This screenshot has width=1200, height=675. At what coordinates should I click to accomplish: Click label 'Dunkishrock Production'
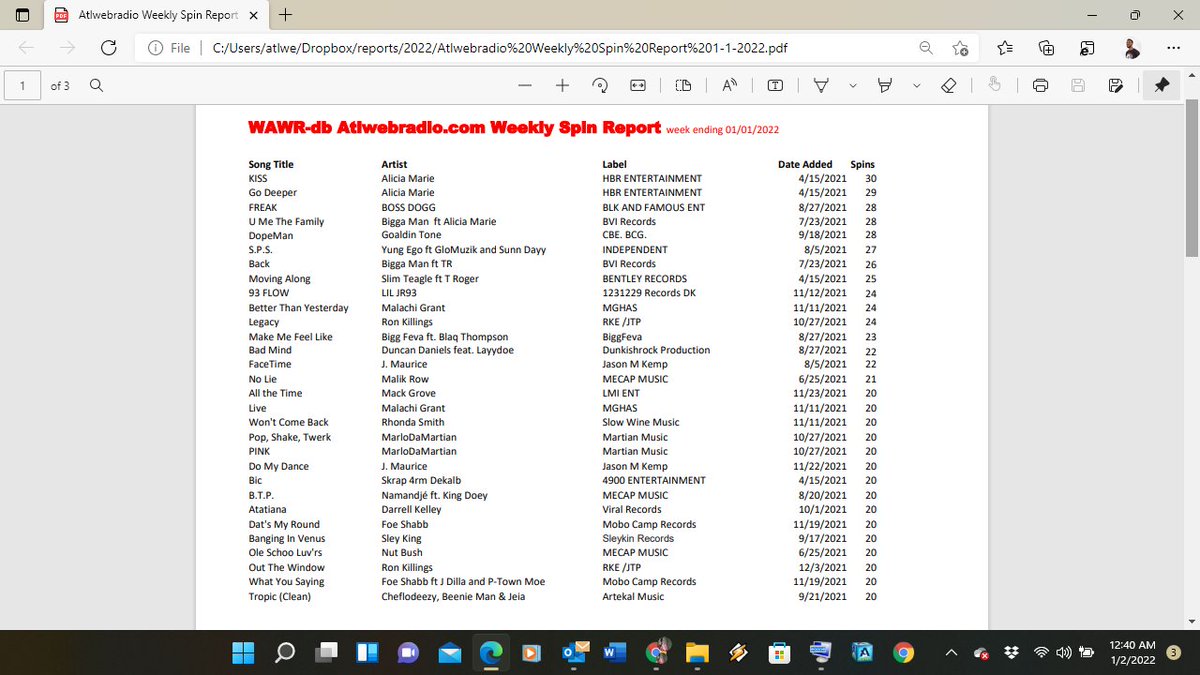coord(656,351)
